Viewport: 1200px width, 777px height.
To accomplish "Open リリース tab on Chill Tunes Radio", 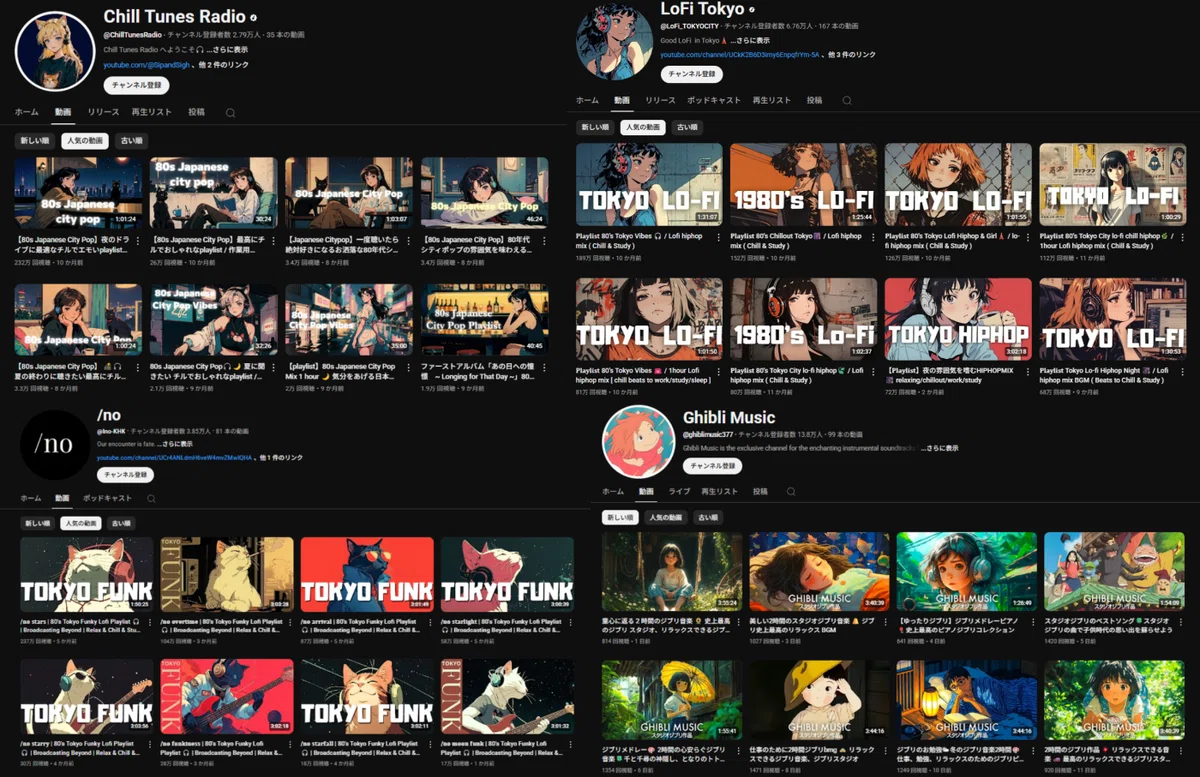I will [x=103, y=113].
